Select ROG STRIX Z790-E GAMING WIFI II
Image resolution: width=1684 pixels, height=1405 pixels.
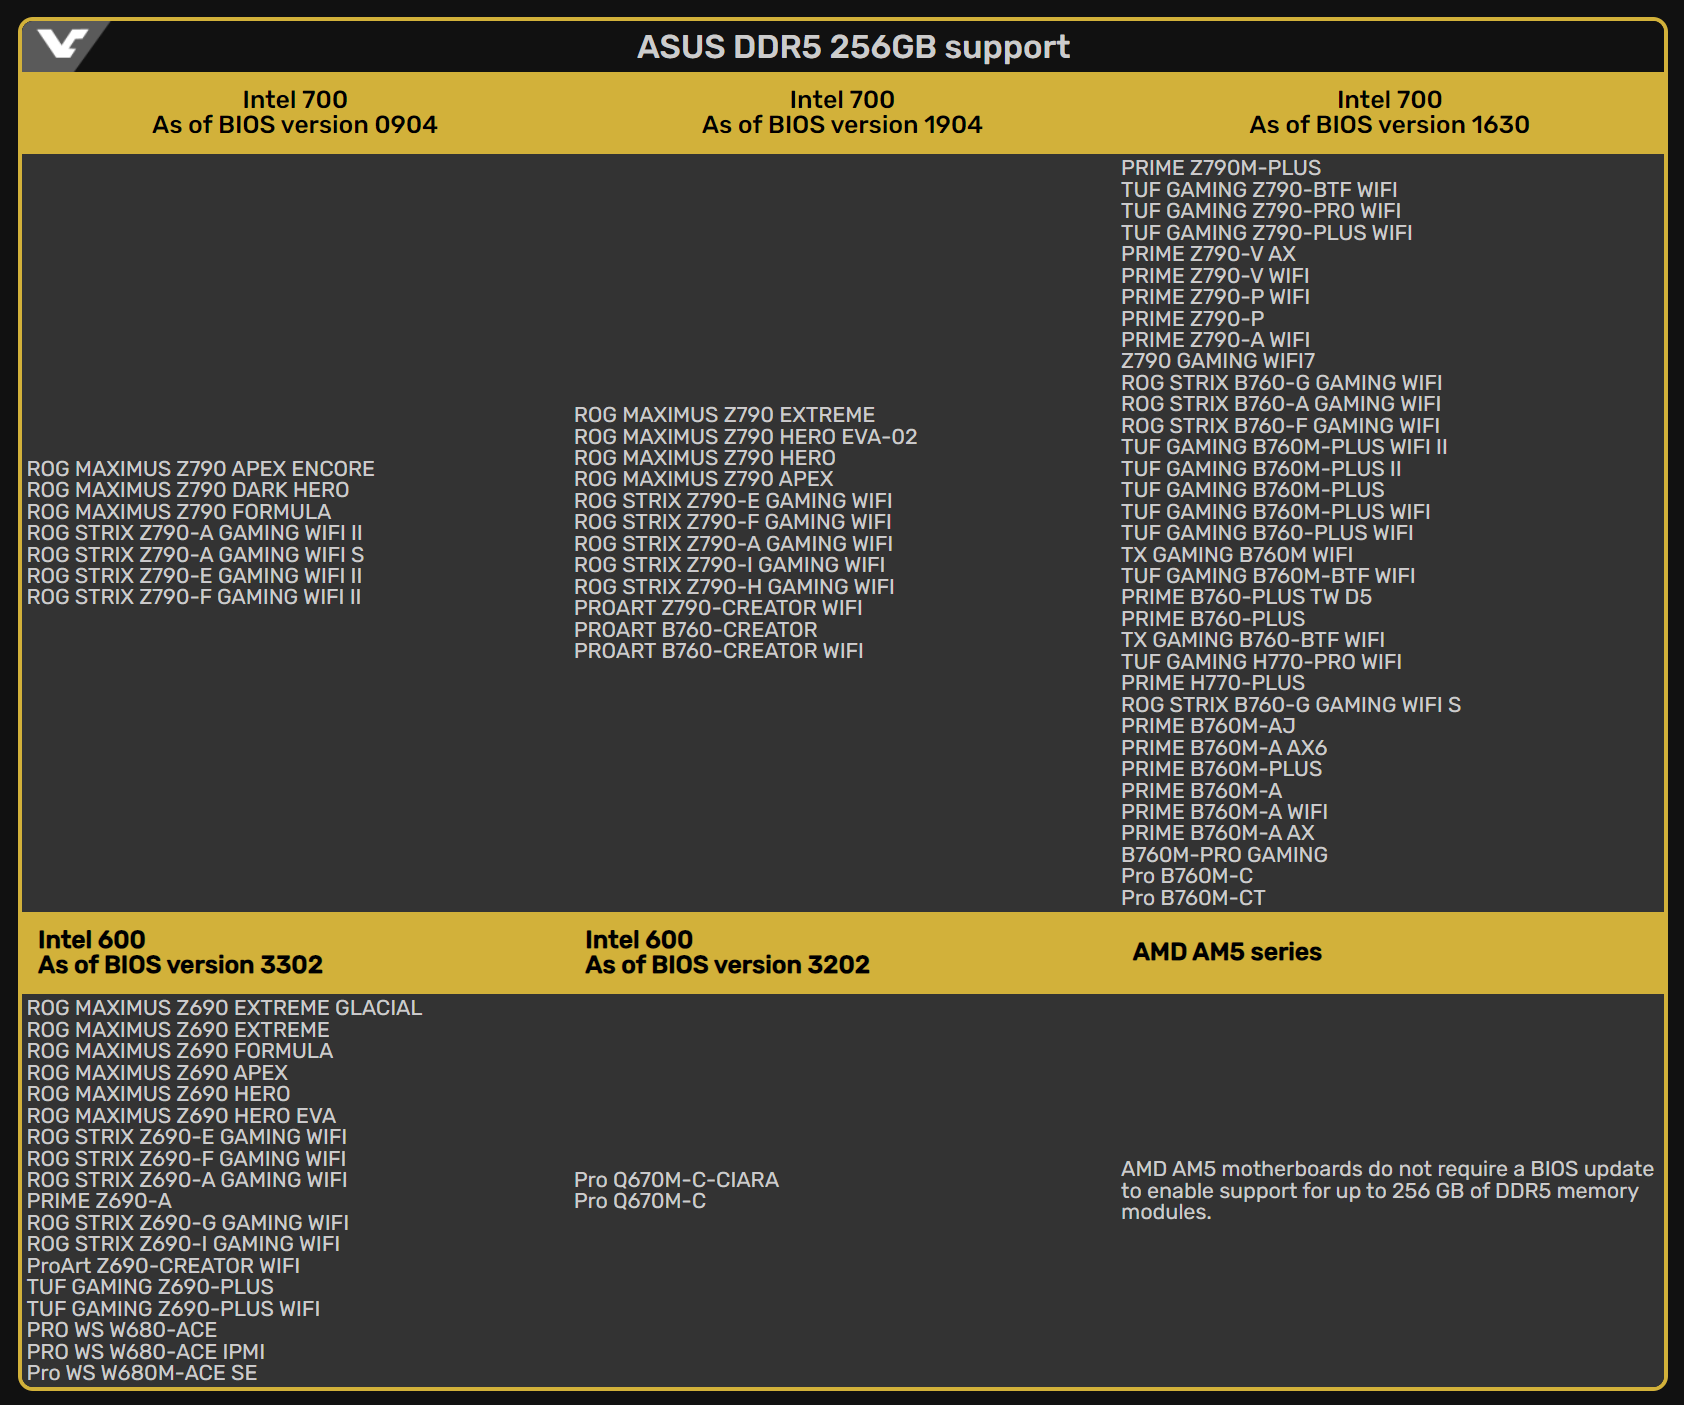coord(195,576)
